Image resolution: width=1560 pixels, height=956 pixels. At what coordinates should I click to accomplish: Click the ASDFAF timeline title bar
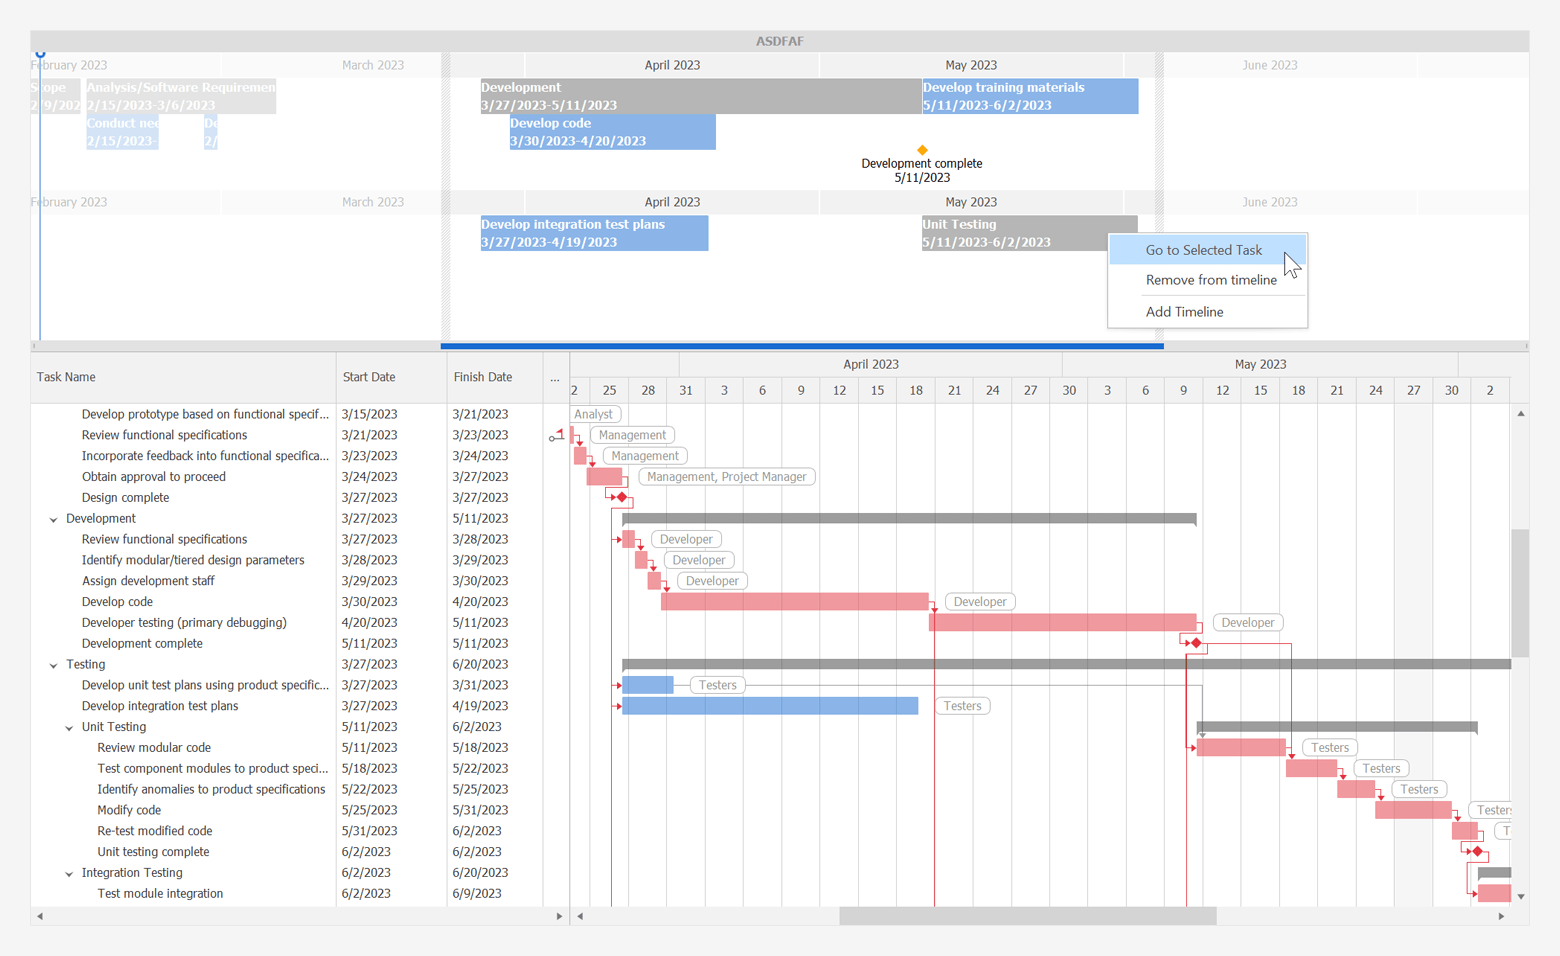tap(780, 41)
